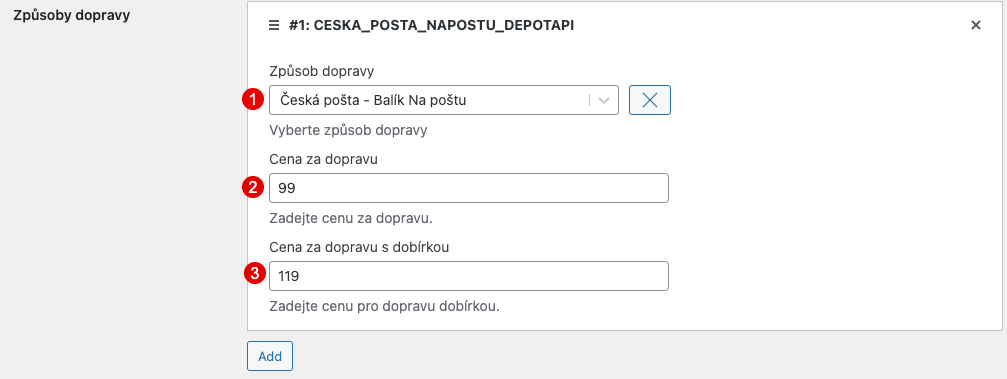Click the red number 3 marker

(x=254, y=274)
